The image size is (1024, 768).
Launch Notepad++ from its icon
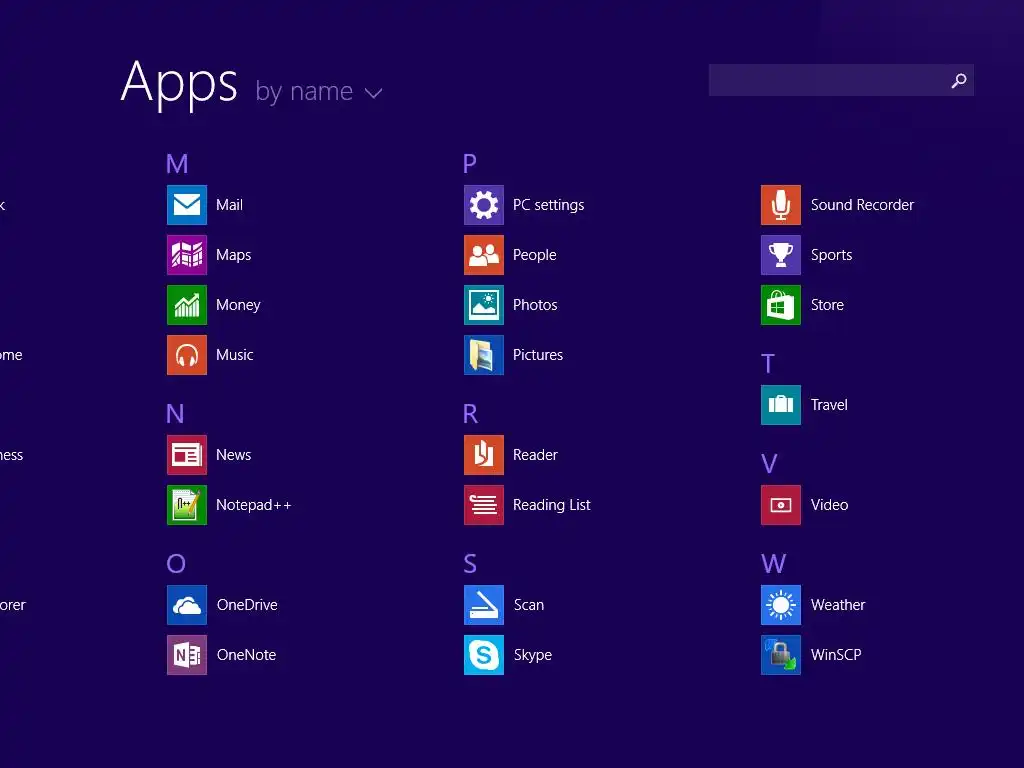pyautogui.click(x=187, y=505)
